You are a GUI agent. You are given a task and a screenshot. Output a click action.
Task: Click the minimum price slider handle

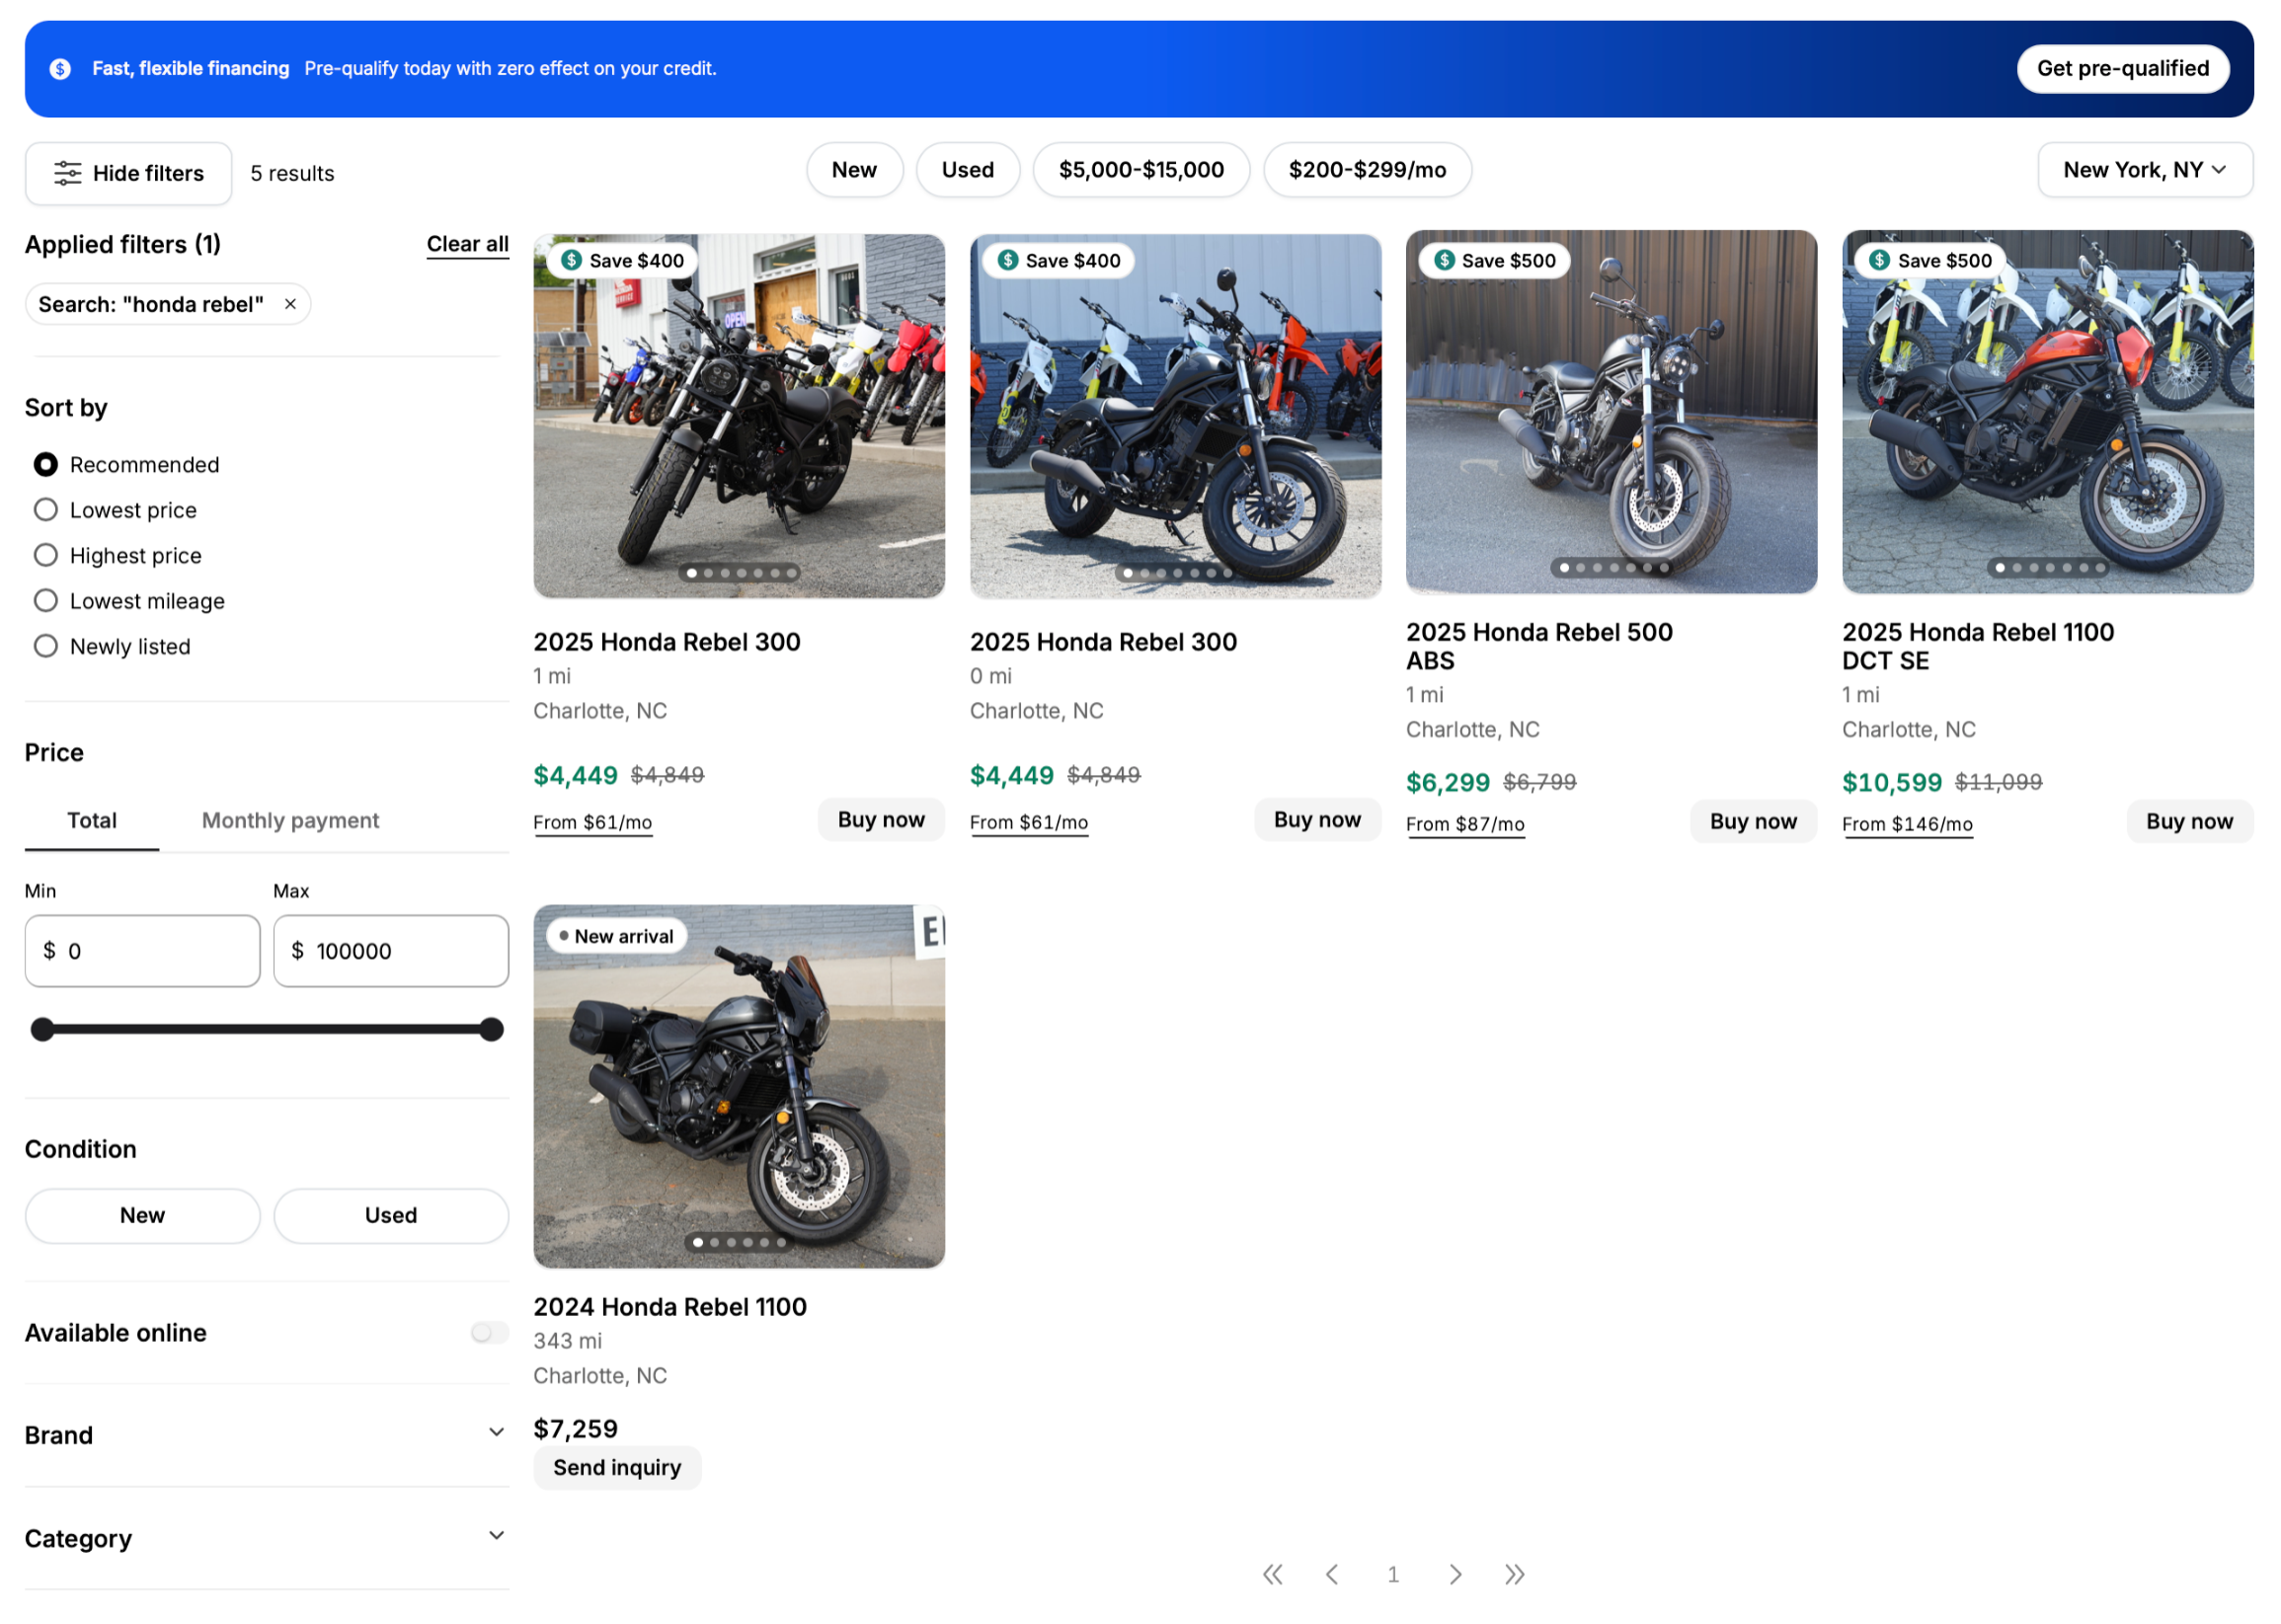pos(42,1031)
